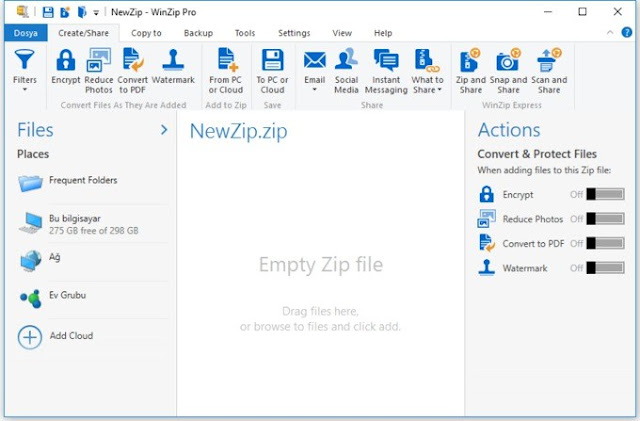This screenshot has width=640, height=421.
Task: Open the Backup ribbon tab
Action: click(x=198, y=33)
